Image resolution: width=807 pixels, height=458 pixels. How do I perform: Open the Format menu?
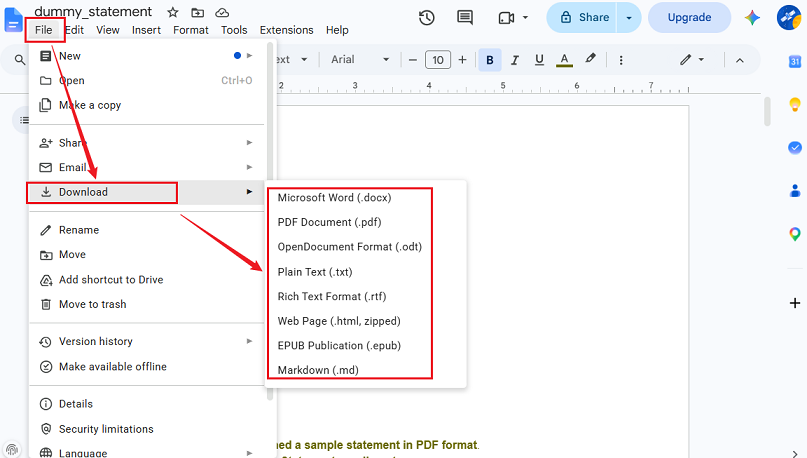pyautogui.click(x=190, y=30)
